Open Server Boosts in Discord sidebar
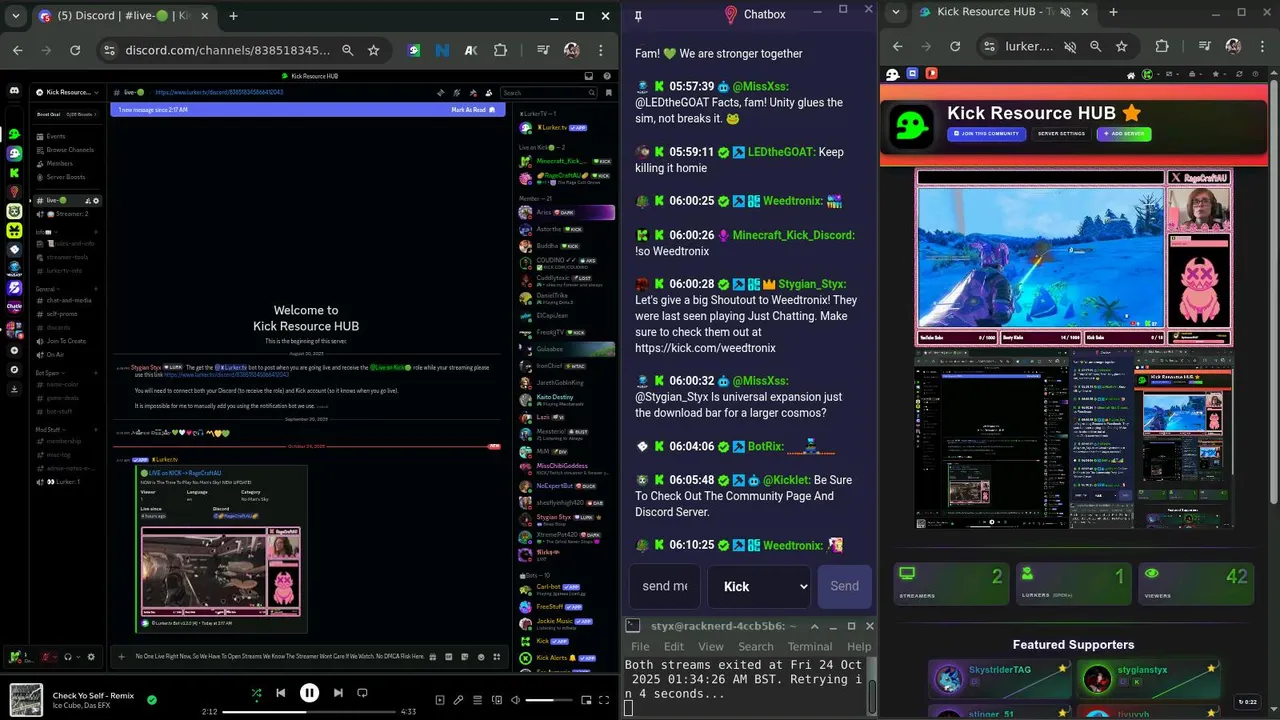The height and width of the screenshot is (720, 1280). tap(68, 177)
